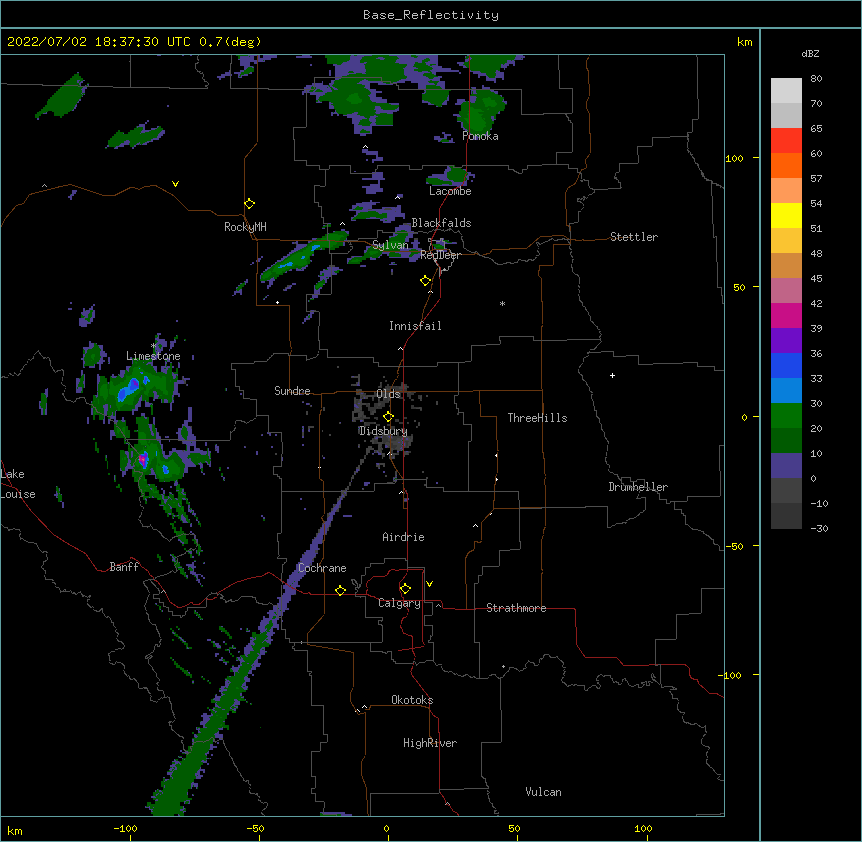Click the white plus marker north of Drumheller

coord(612,375)
